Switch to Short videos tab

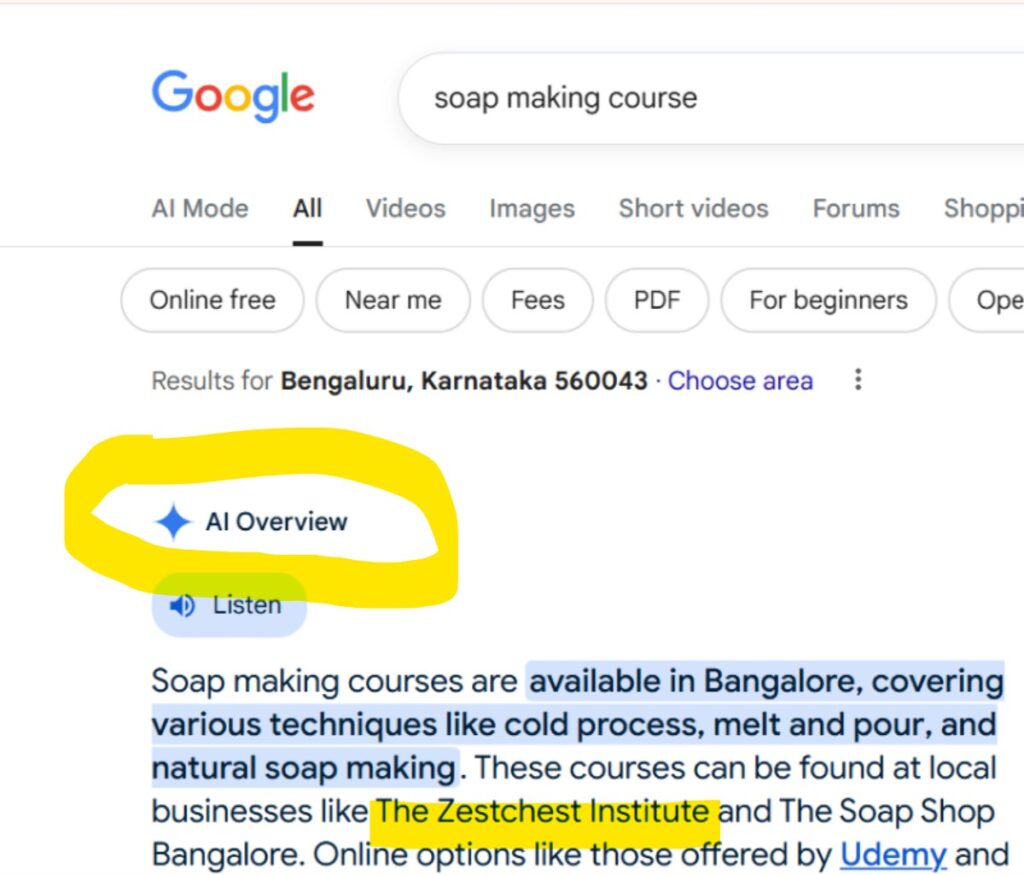pos(693,208)
